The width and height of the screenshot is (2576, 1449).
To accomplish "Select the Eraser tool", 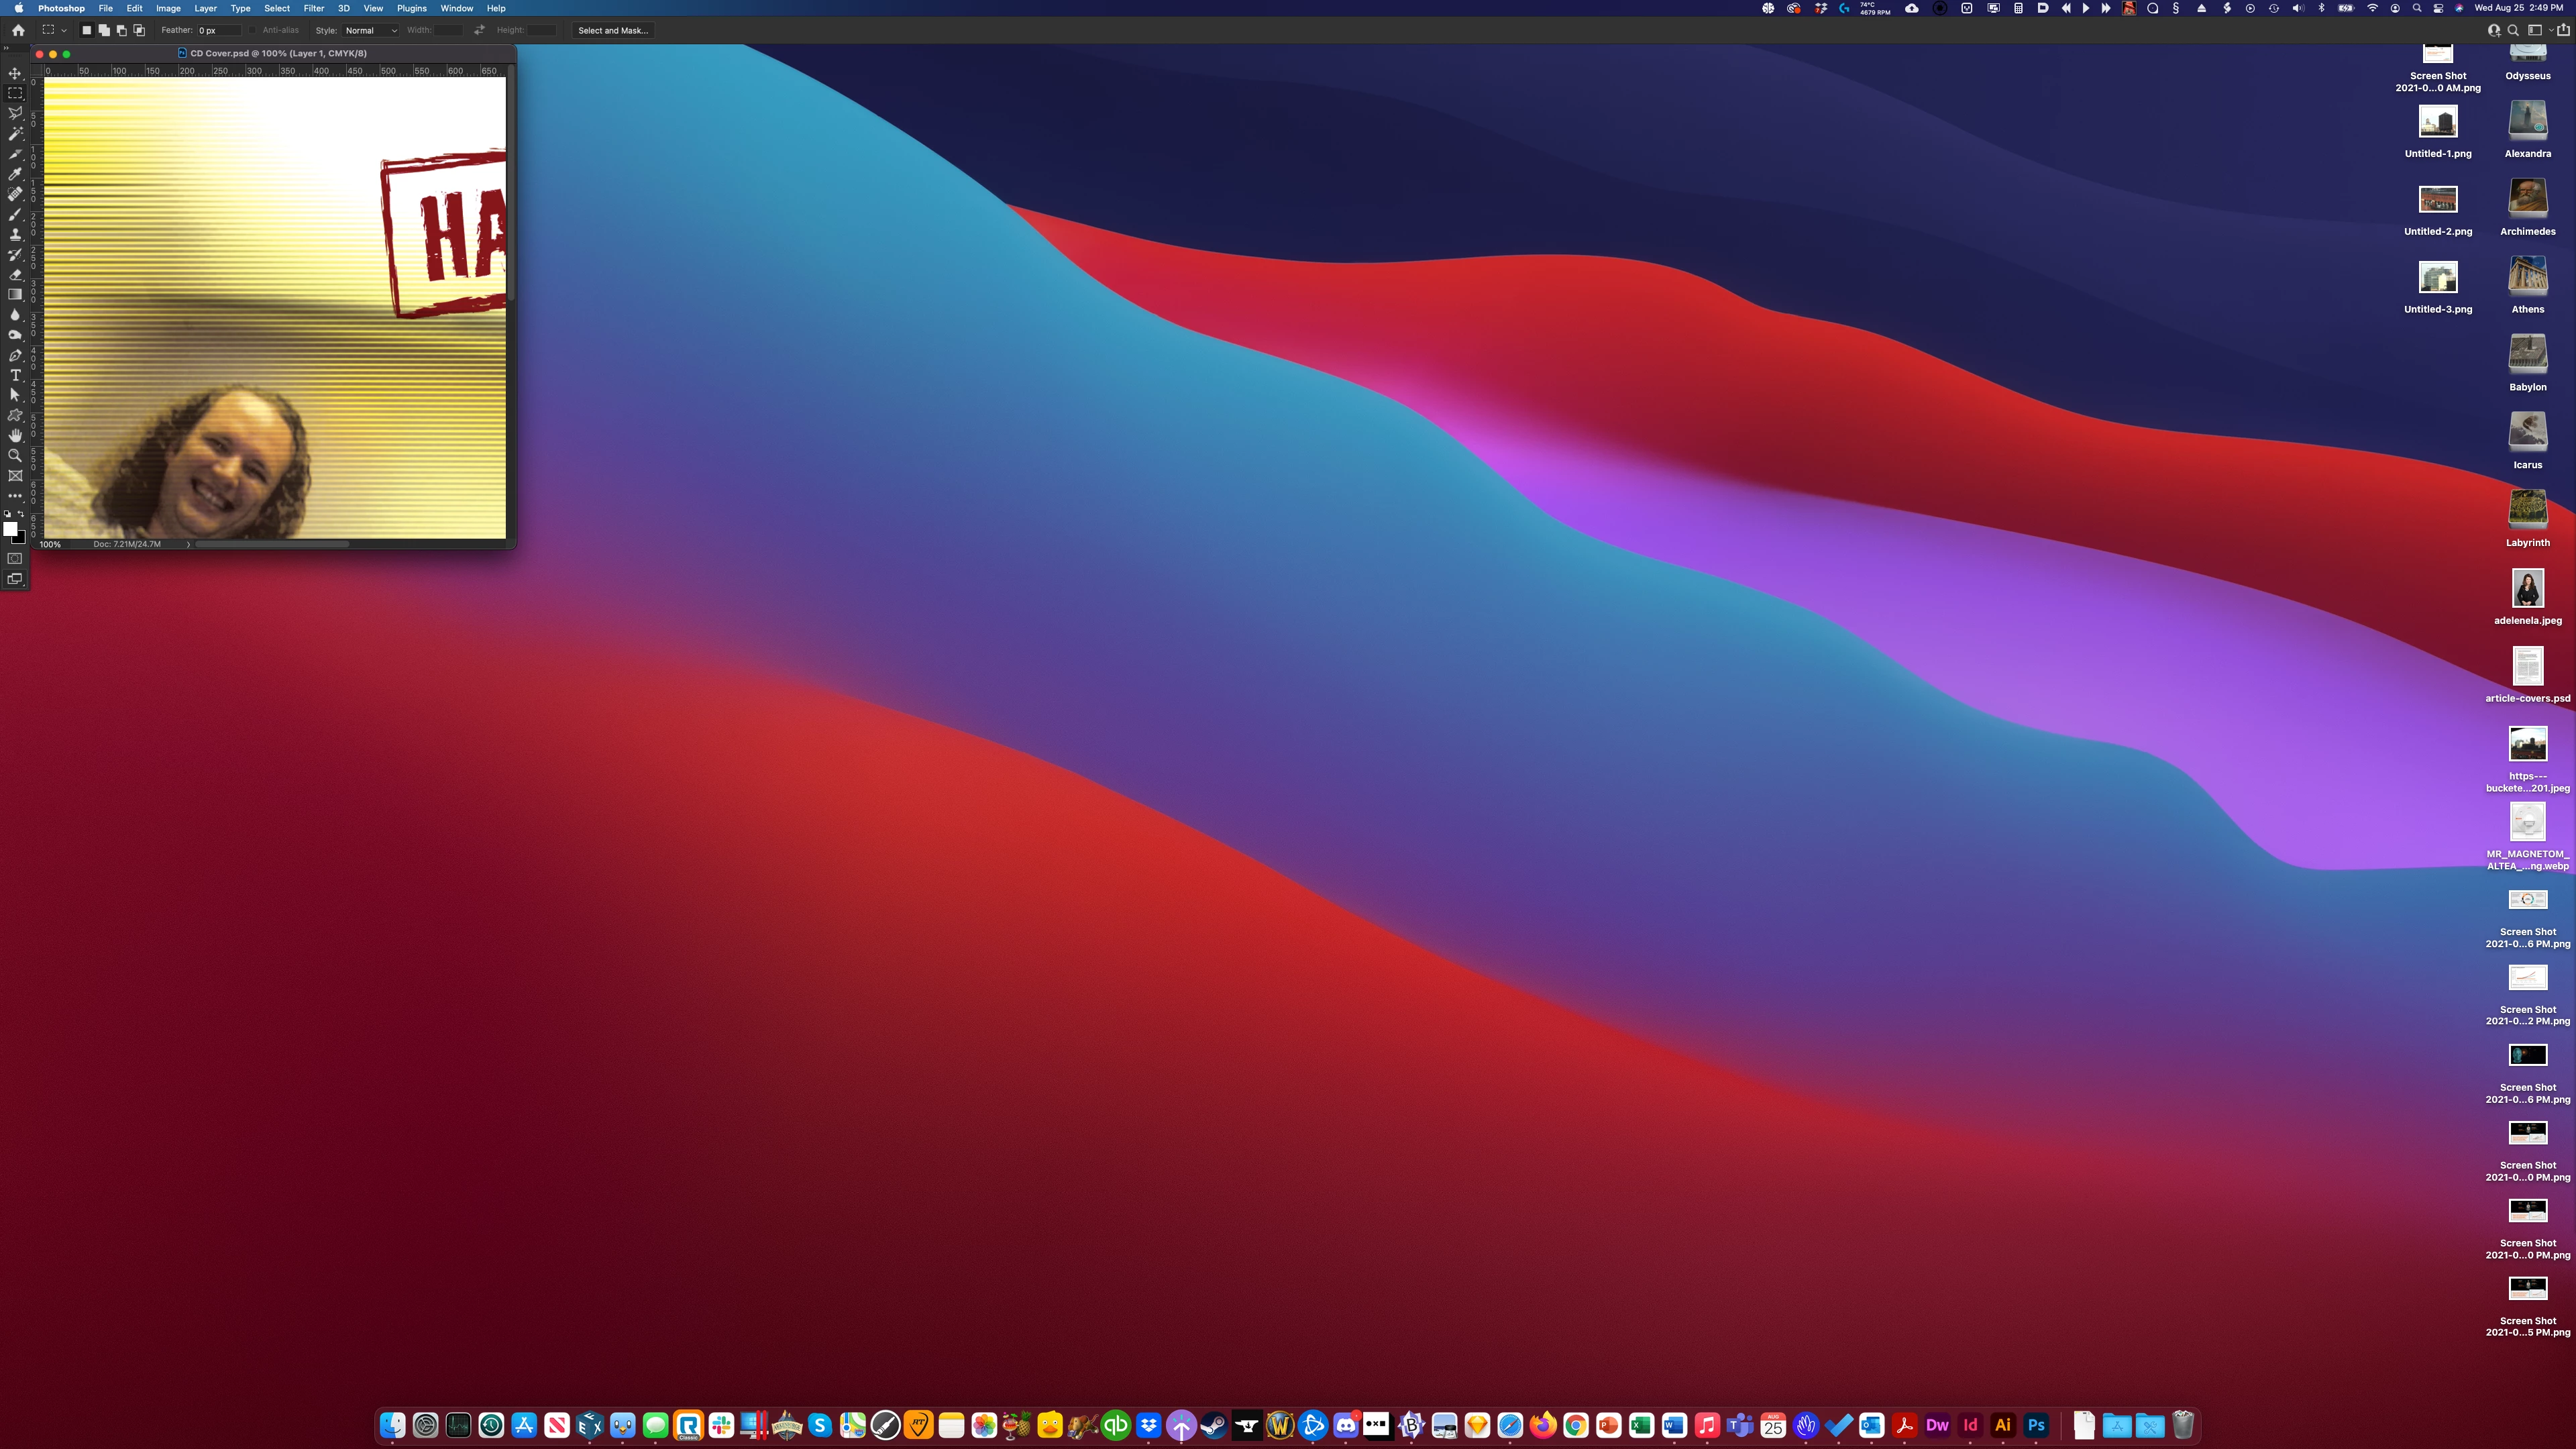I will [x=15, y=274].
